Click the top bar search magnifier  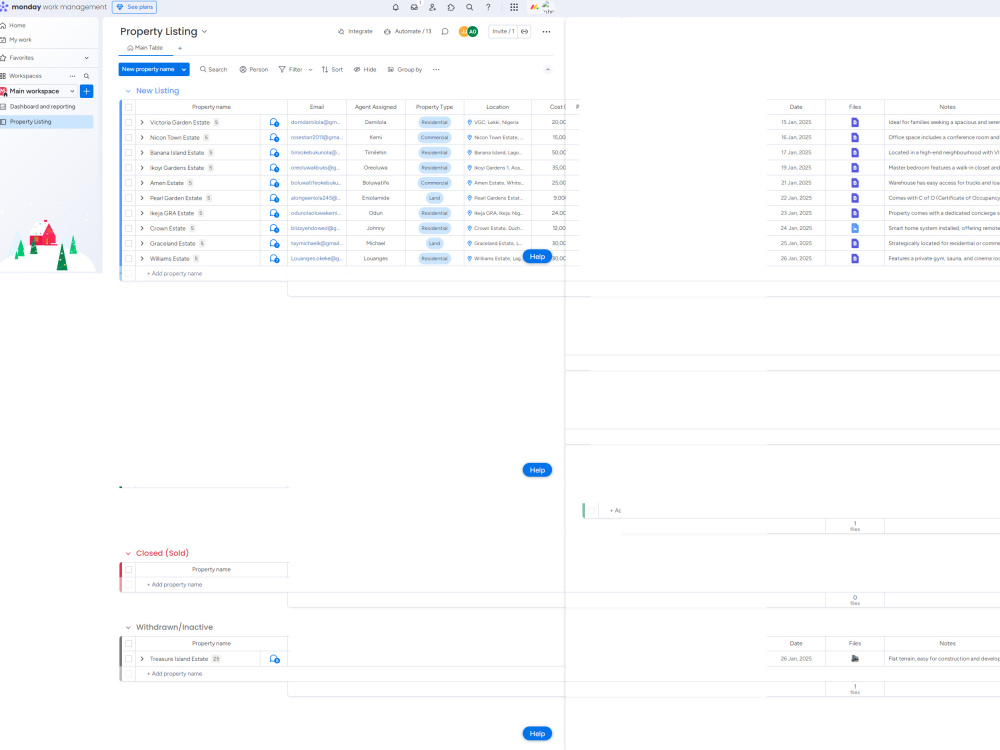coord(469,8)
